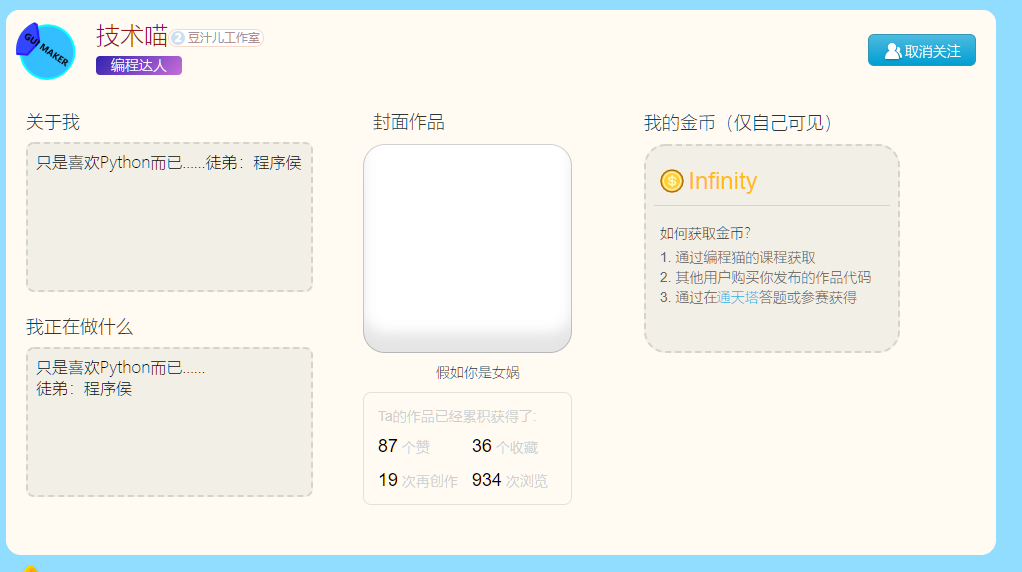Screen dimensions: 1022x572
Task: Unfollow this user with the 取消关注 button
Action: click(922, 50)
